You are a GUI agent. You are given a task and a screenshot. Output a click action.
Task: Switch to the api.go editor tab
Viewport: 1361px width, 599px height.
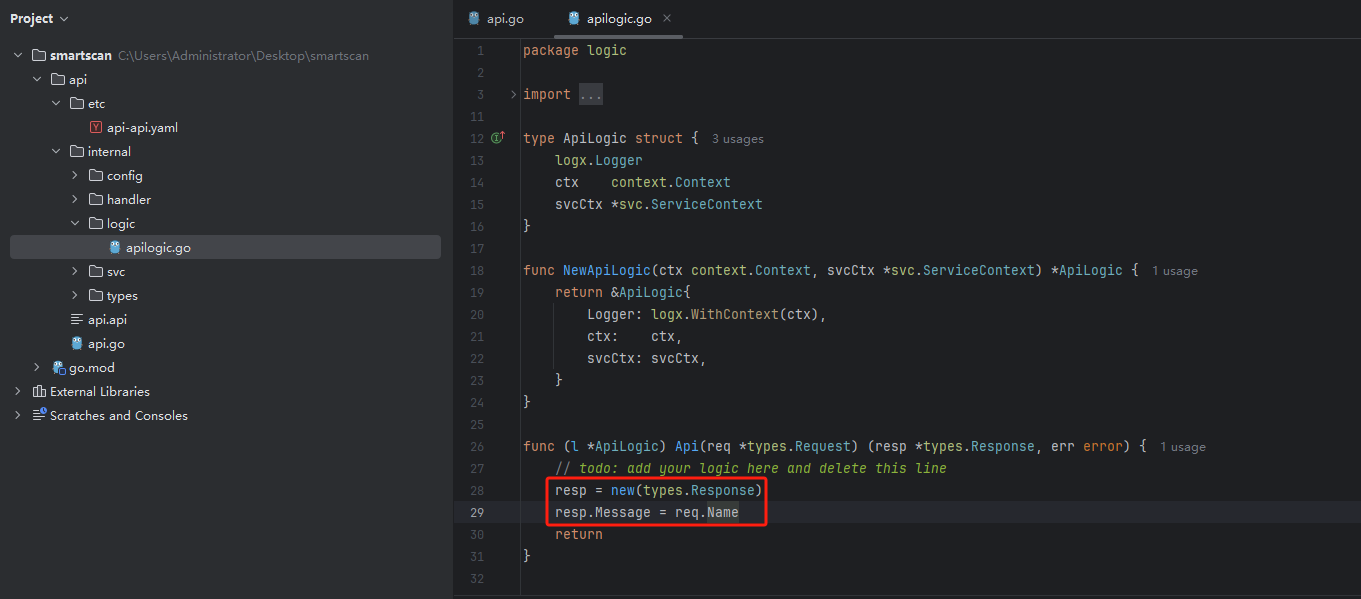pyautogui.click(x=495, y=19)
